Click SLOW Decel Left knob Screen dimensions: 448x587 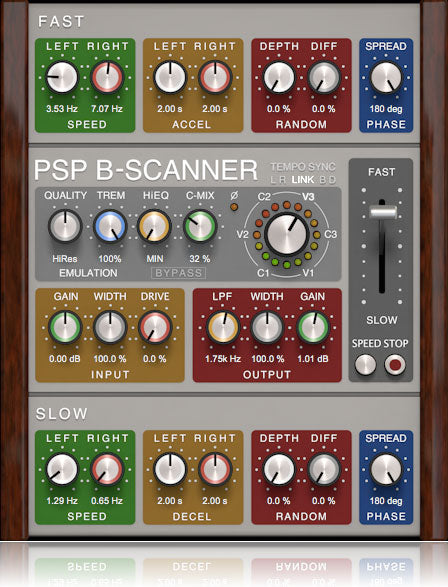(170, 469)
